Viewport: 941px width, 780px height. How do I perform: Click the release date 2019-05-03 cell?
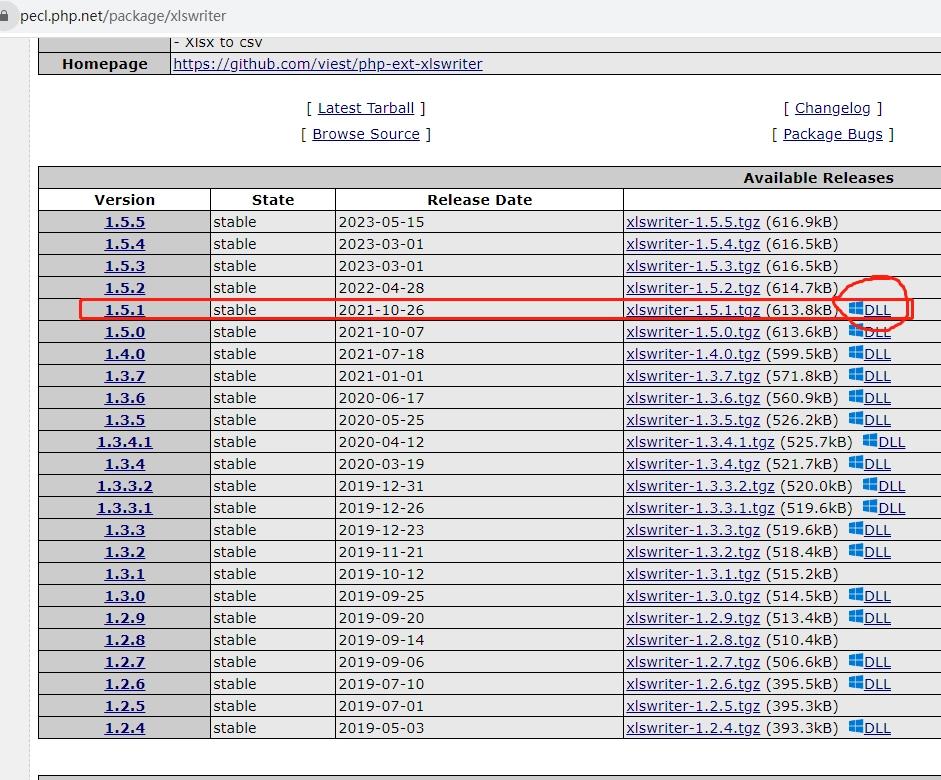pos(479,728)
